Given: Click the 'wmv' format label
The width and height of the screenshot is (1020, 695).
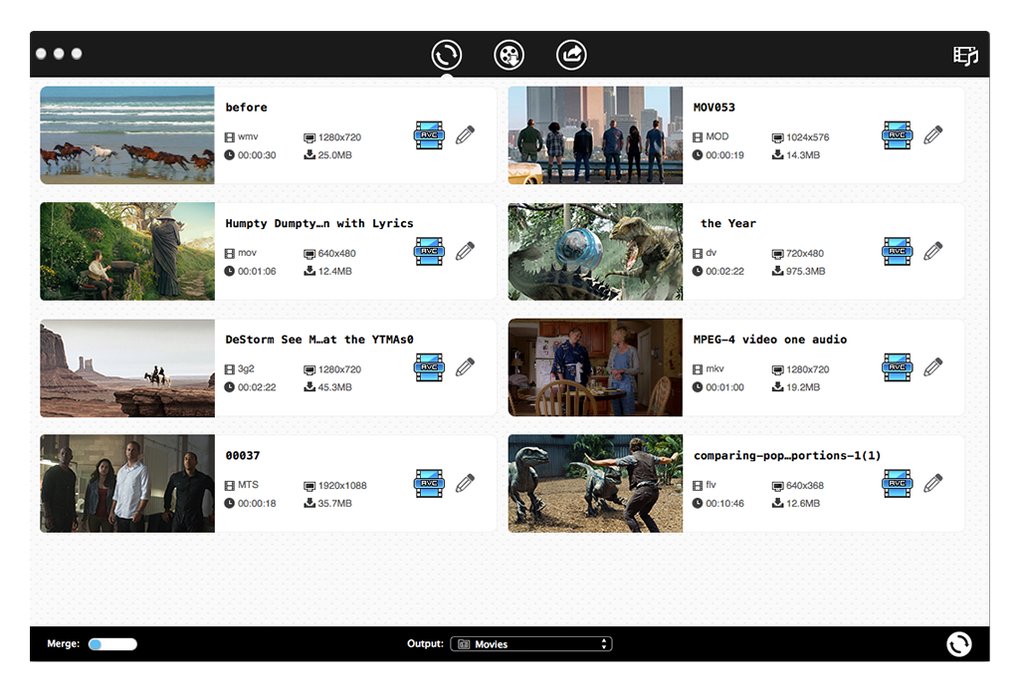Looking at the screenshot, I should [248, 137].
